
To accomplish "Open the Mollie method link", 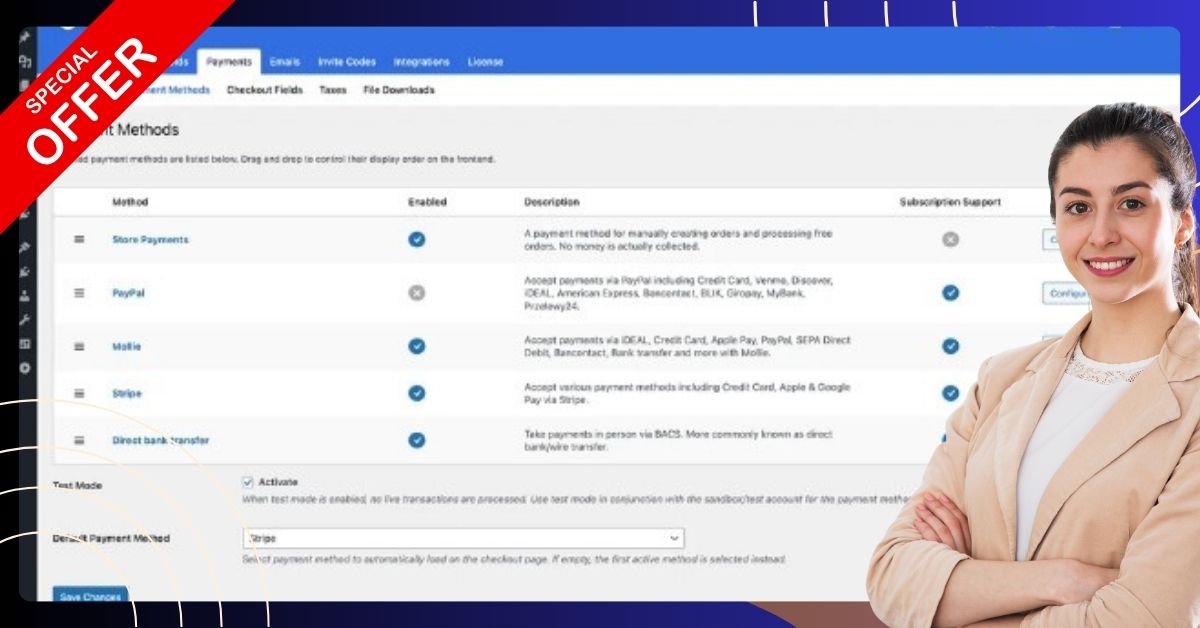I will (127, 346).
